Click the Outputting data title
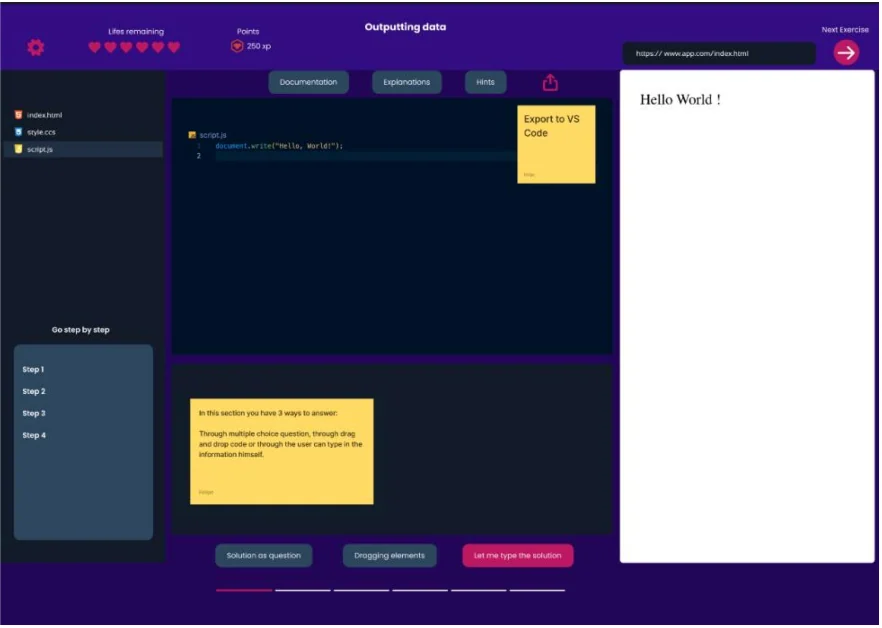 (x=405, y=26)
